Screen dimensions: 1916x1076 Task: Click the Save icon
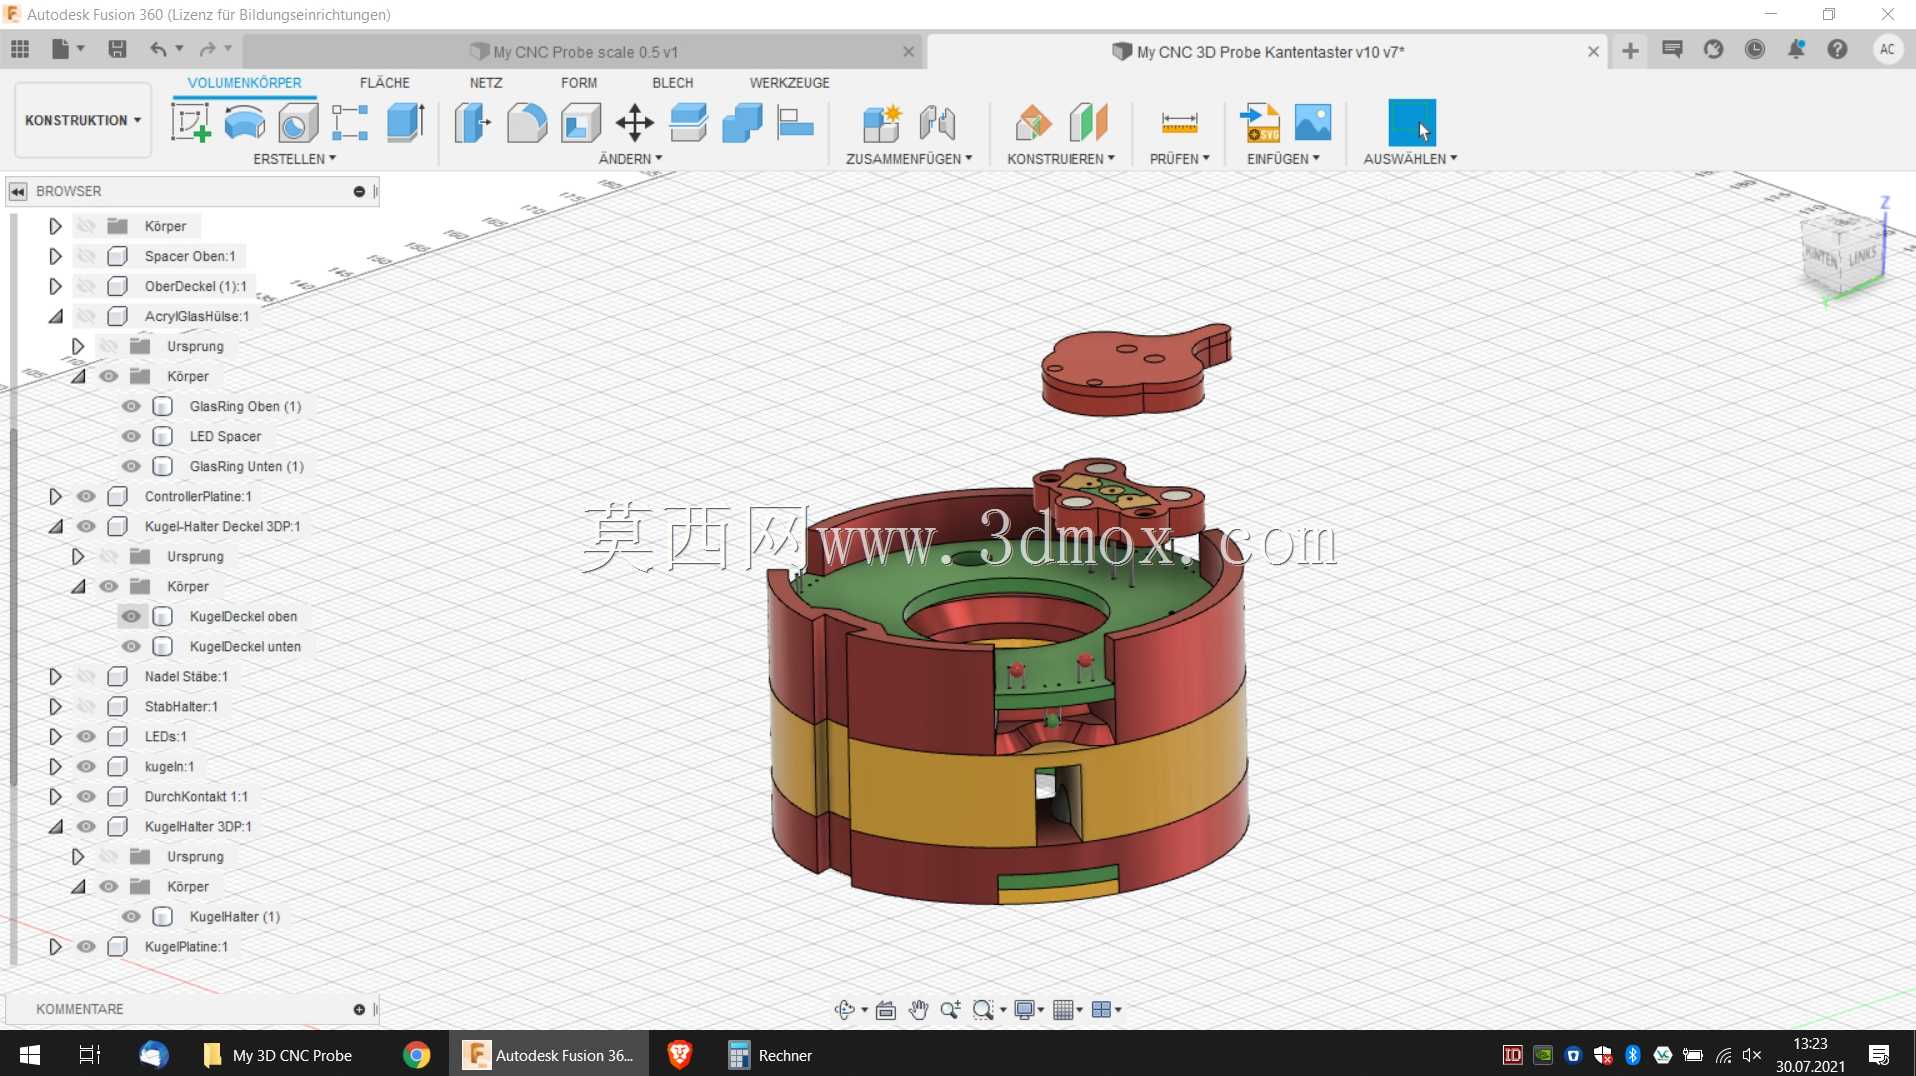[117, 49]
